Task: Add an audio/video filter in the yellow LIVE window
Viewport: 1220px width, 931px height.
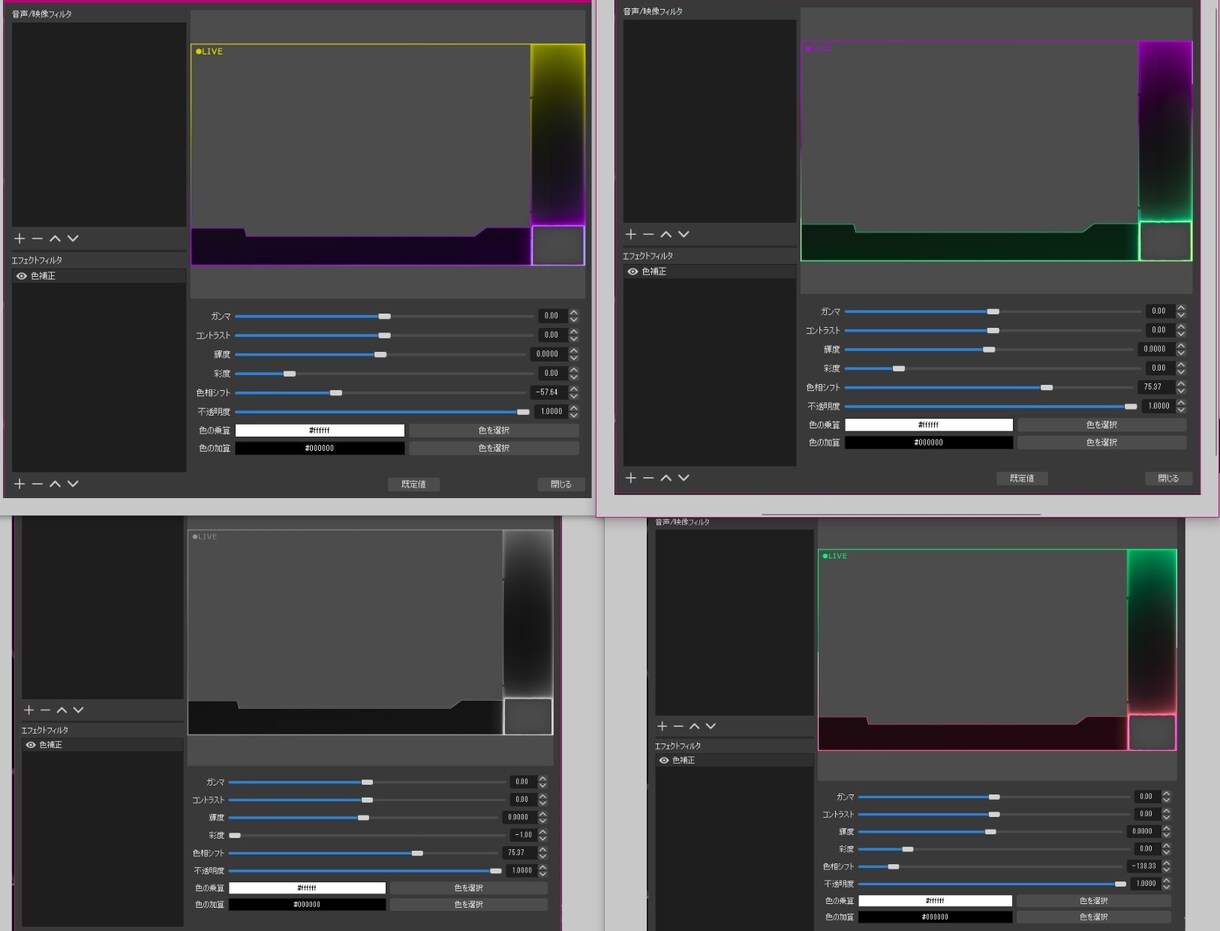Action: point(19,238)
